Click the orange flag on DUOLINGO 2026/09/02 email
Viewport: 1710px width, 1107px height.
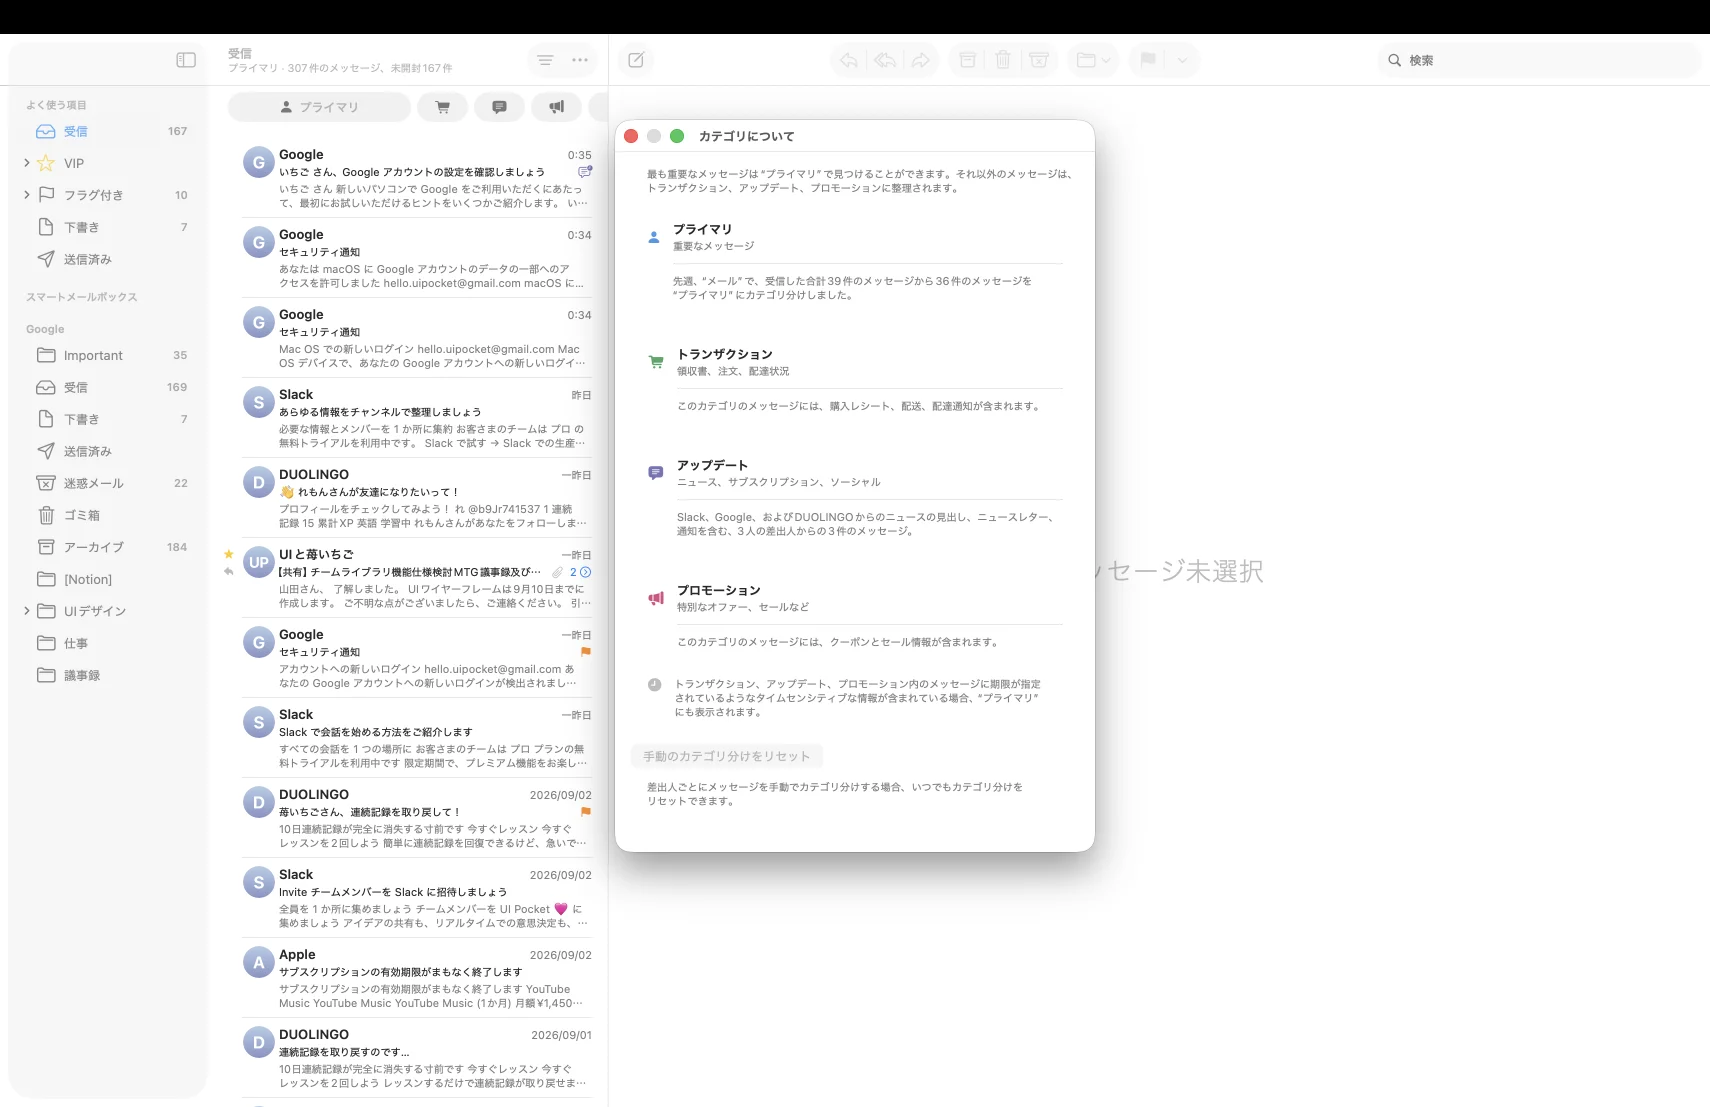pos(586,812)
